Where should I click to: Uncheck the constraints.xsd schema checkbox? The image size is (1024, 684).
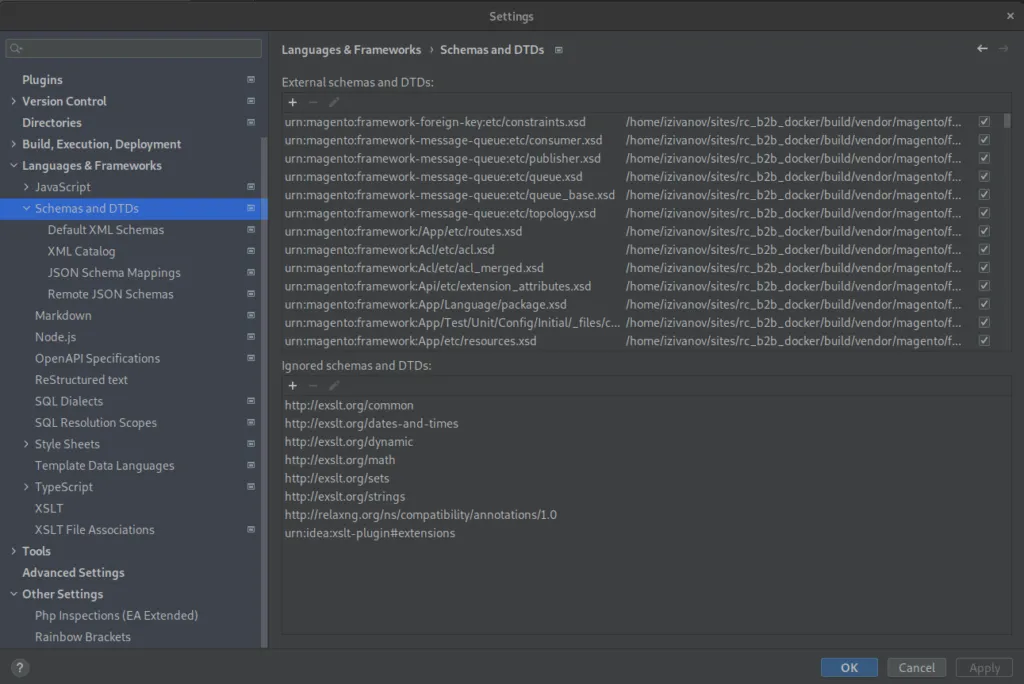click(x=984, y=121)
